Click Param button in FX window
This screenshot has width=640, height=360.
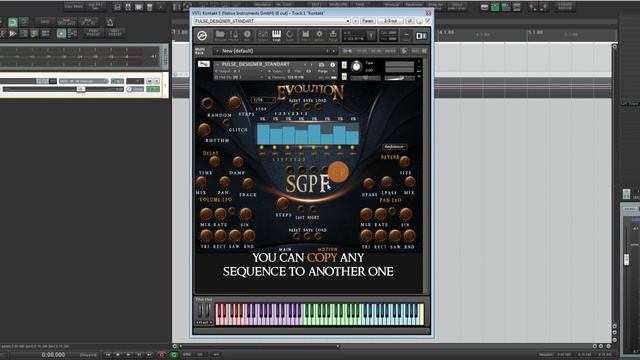pos(368,21)
